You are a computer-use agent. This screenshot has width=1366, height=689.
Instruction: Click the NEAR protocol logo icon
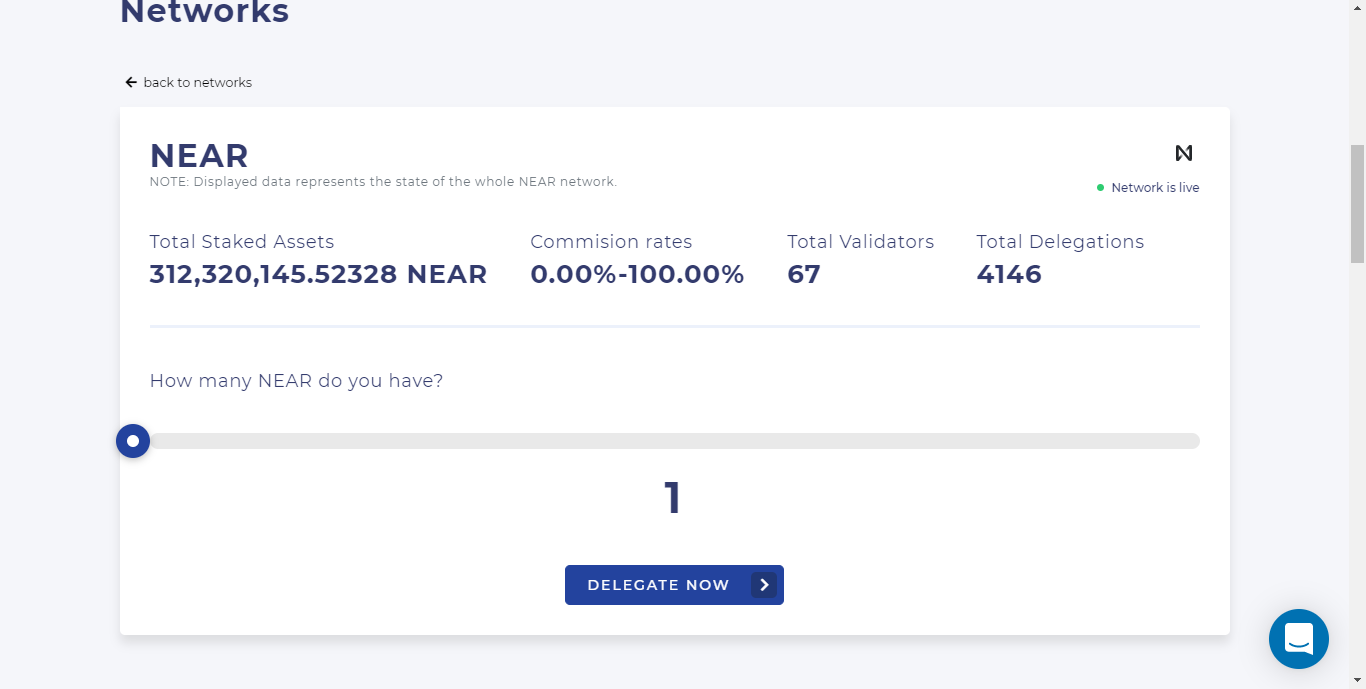(x=1184, y=153)
